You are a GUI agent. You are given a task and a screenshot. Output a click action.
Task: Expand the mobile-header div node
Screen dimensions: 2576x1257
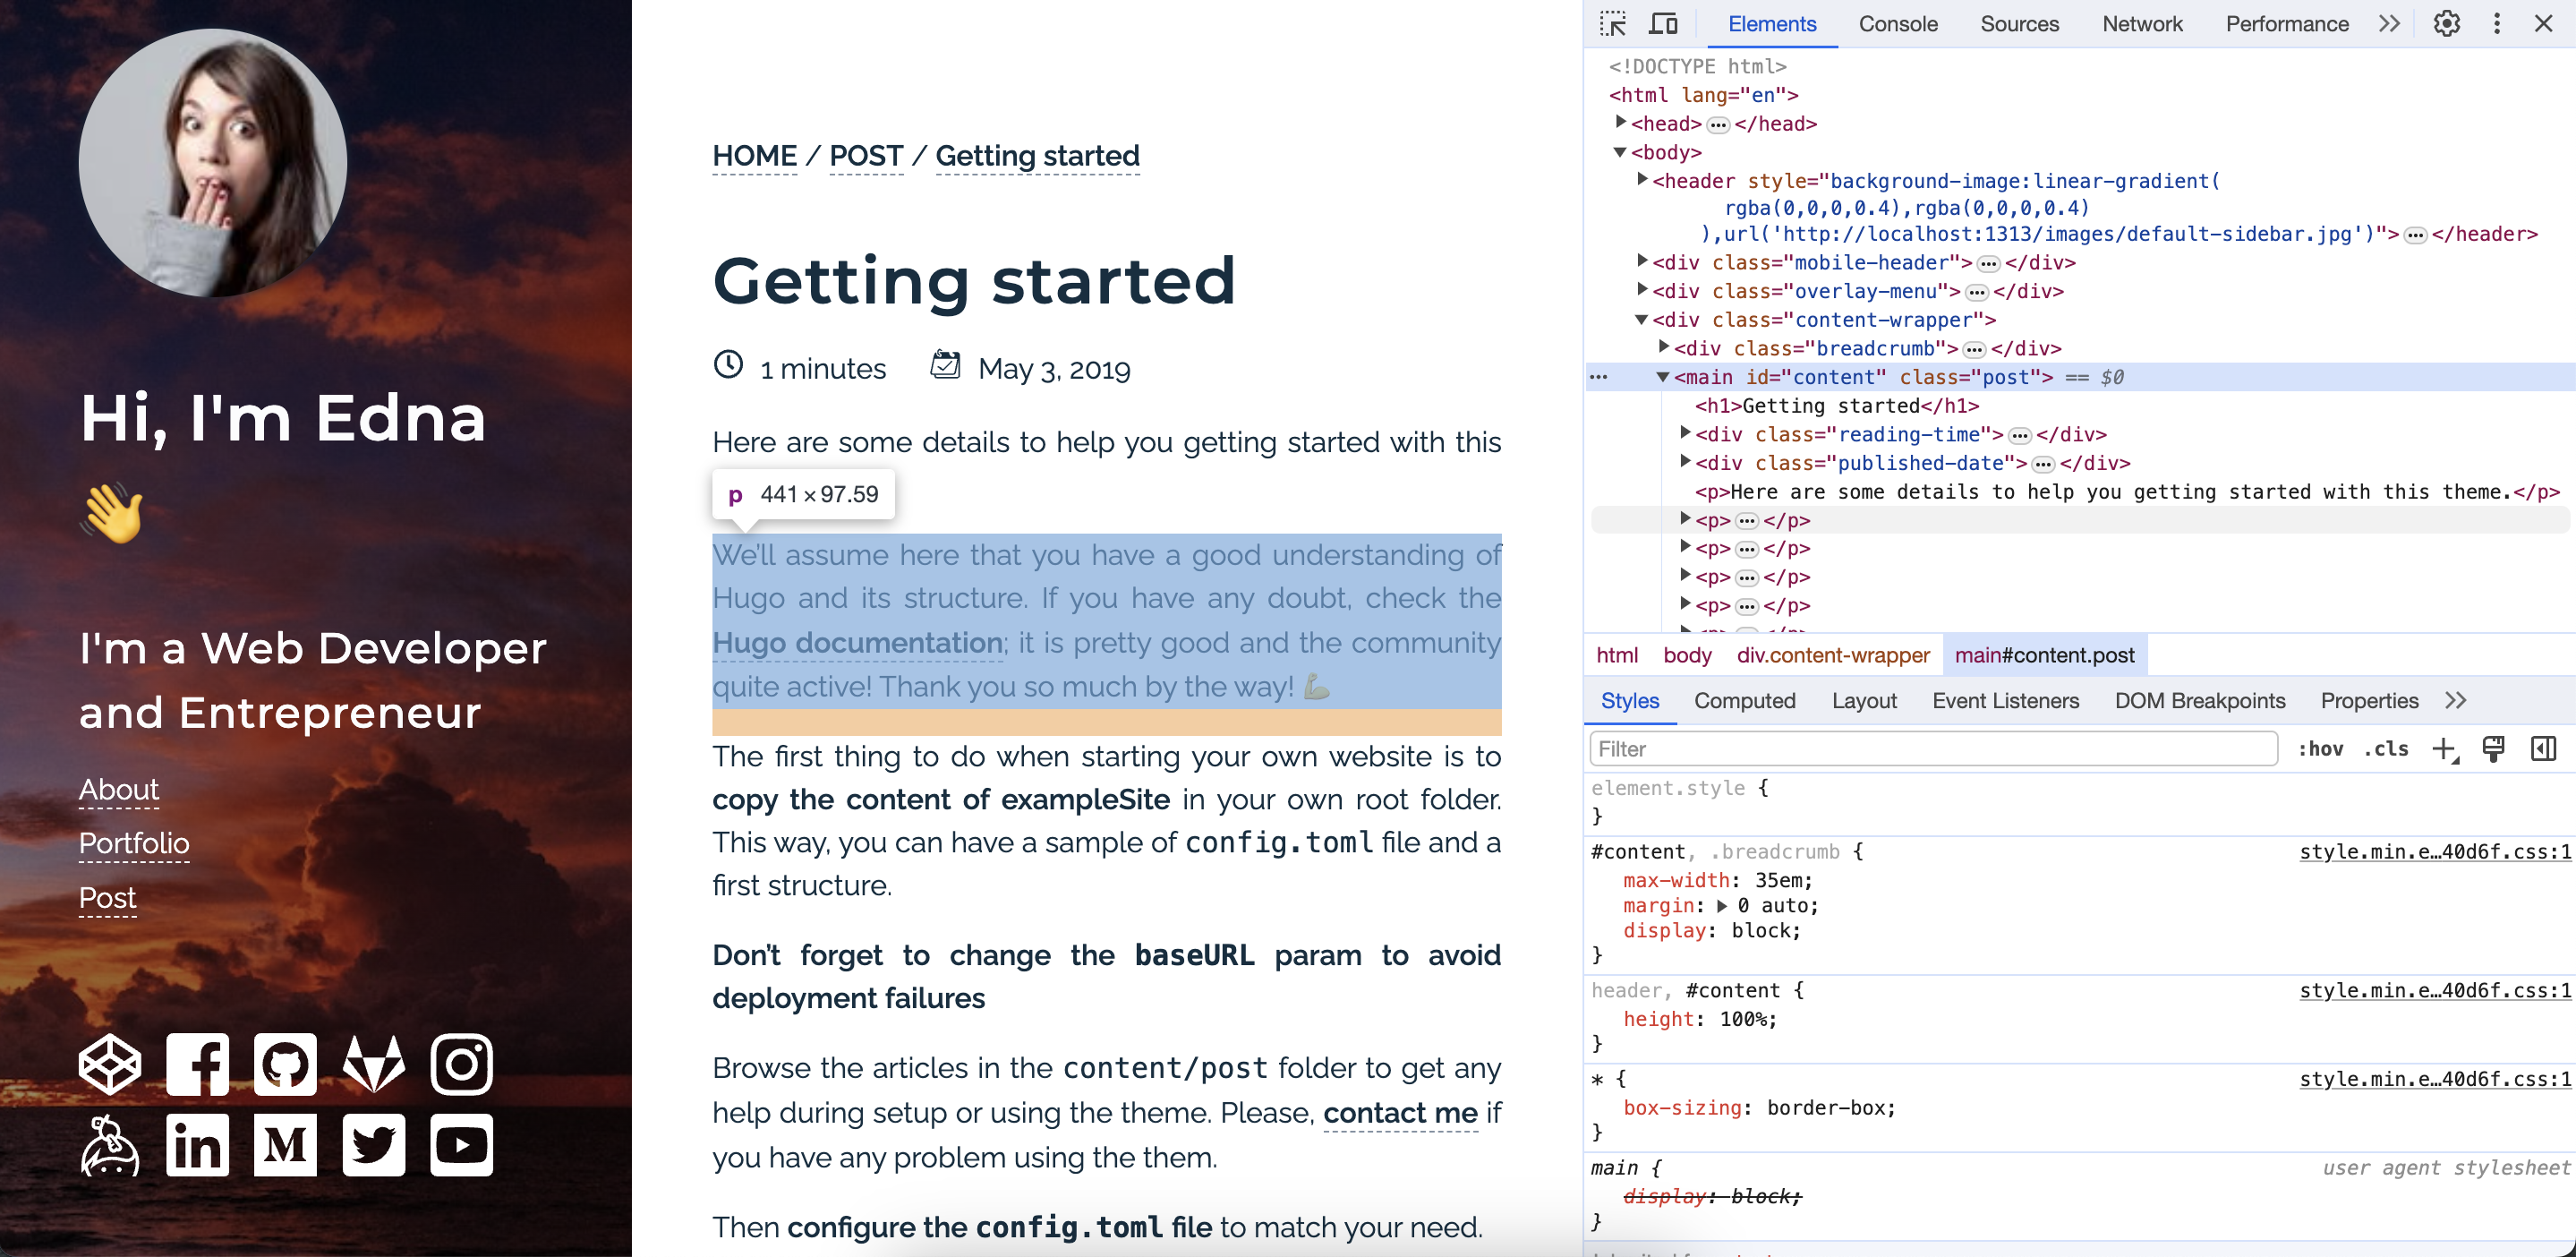pyautogui.click(x=1642, y=261)
